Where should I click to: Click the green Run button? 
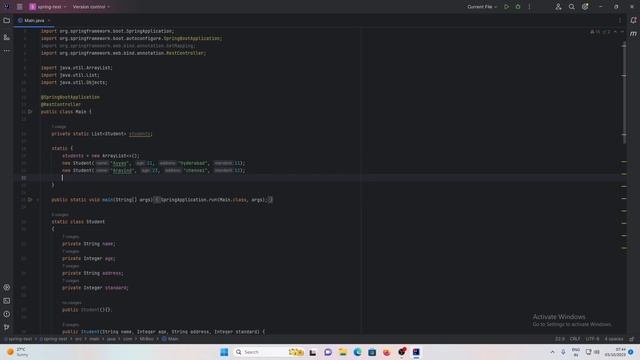pos(507,7)
